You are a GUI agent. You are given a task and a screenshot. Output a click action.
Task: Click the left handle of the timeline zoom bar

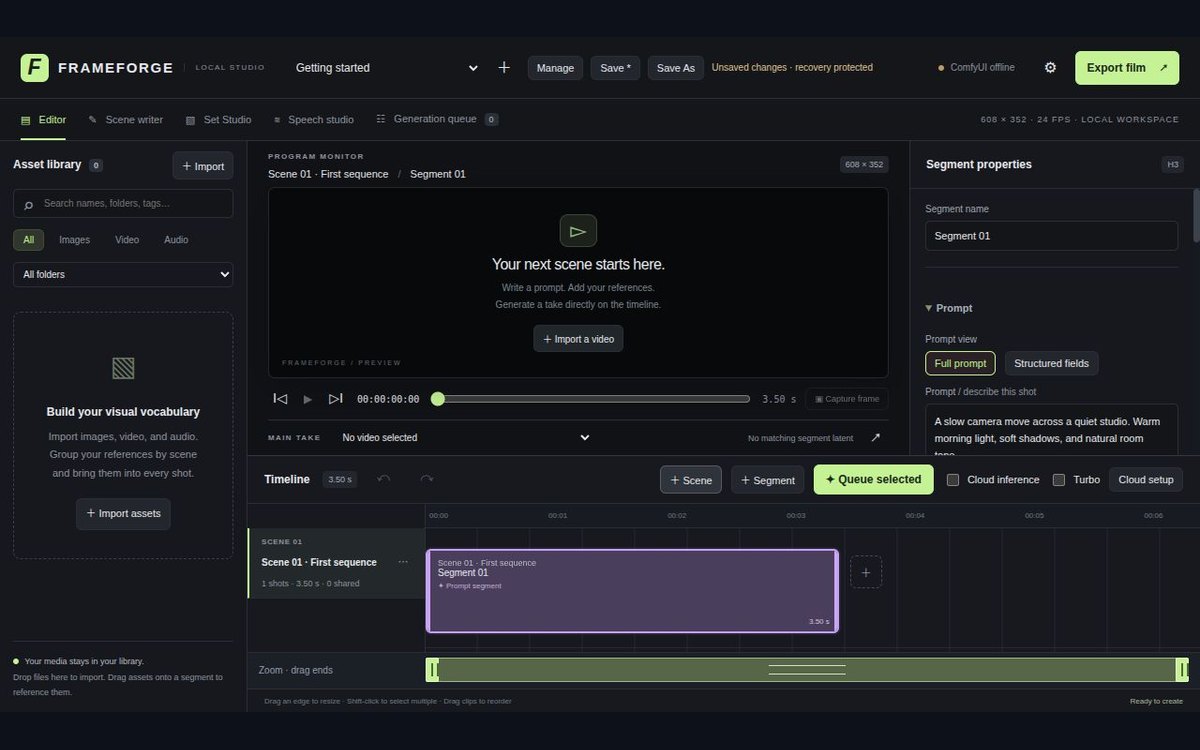pyautogui.click(x=433, y=670)
